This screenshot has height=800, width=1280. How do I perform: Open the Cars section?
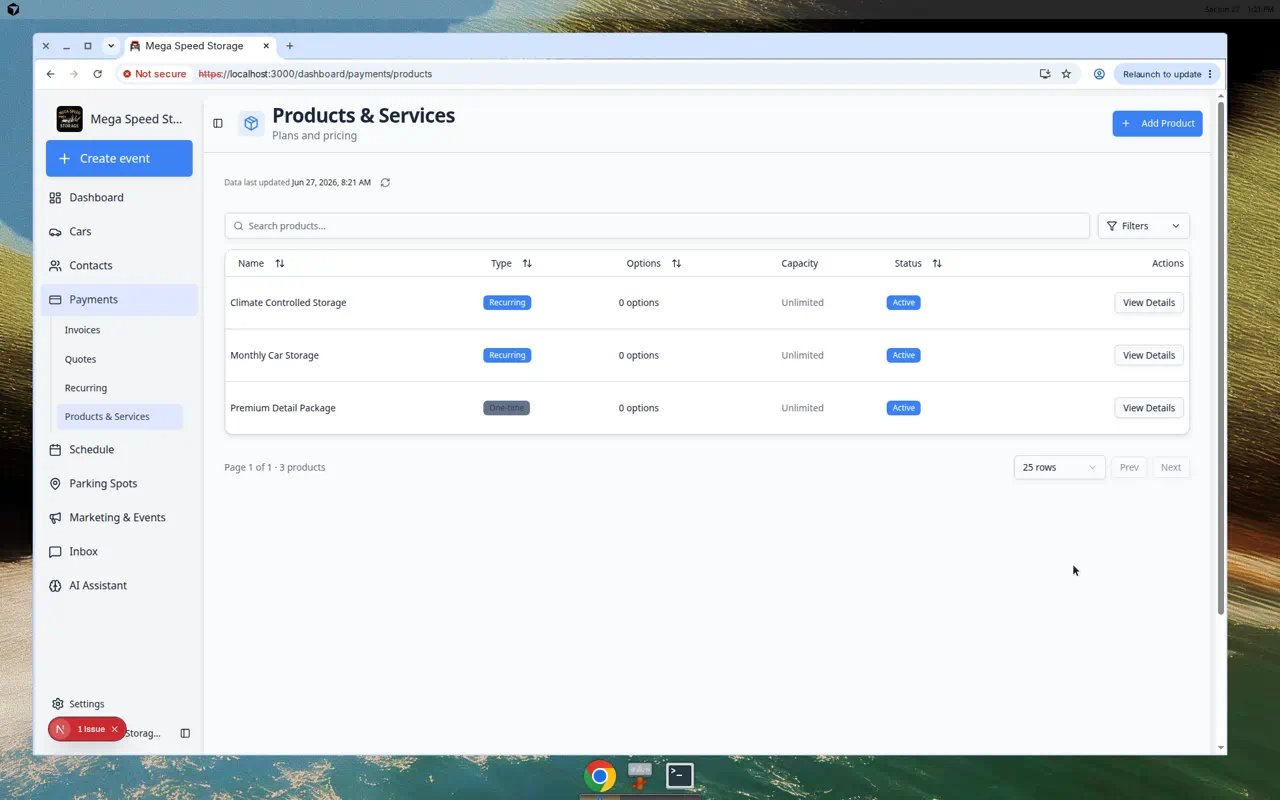click(119, 231)
